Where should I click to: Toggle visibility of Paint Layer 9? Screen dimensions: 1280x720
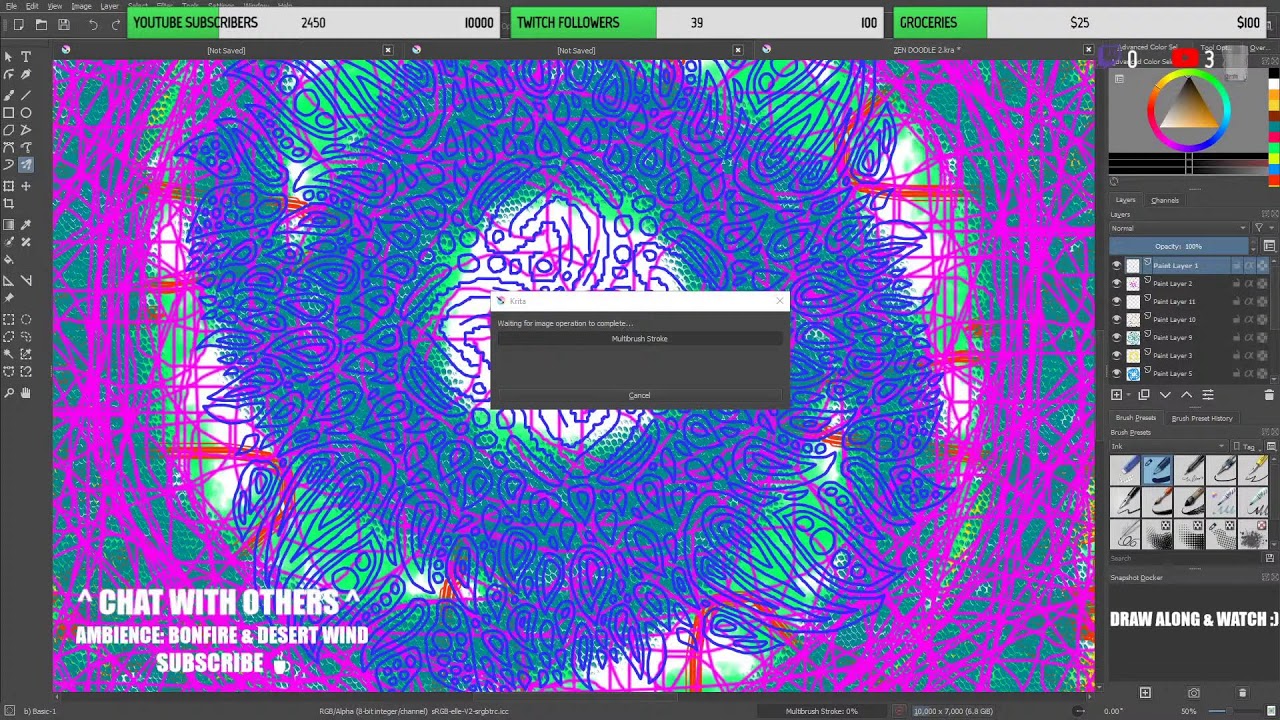pyautogui.click(x=1117, y=337)
